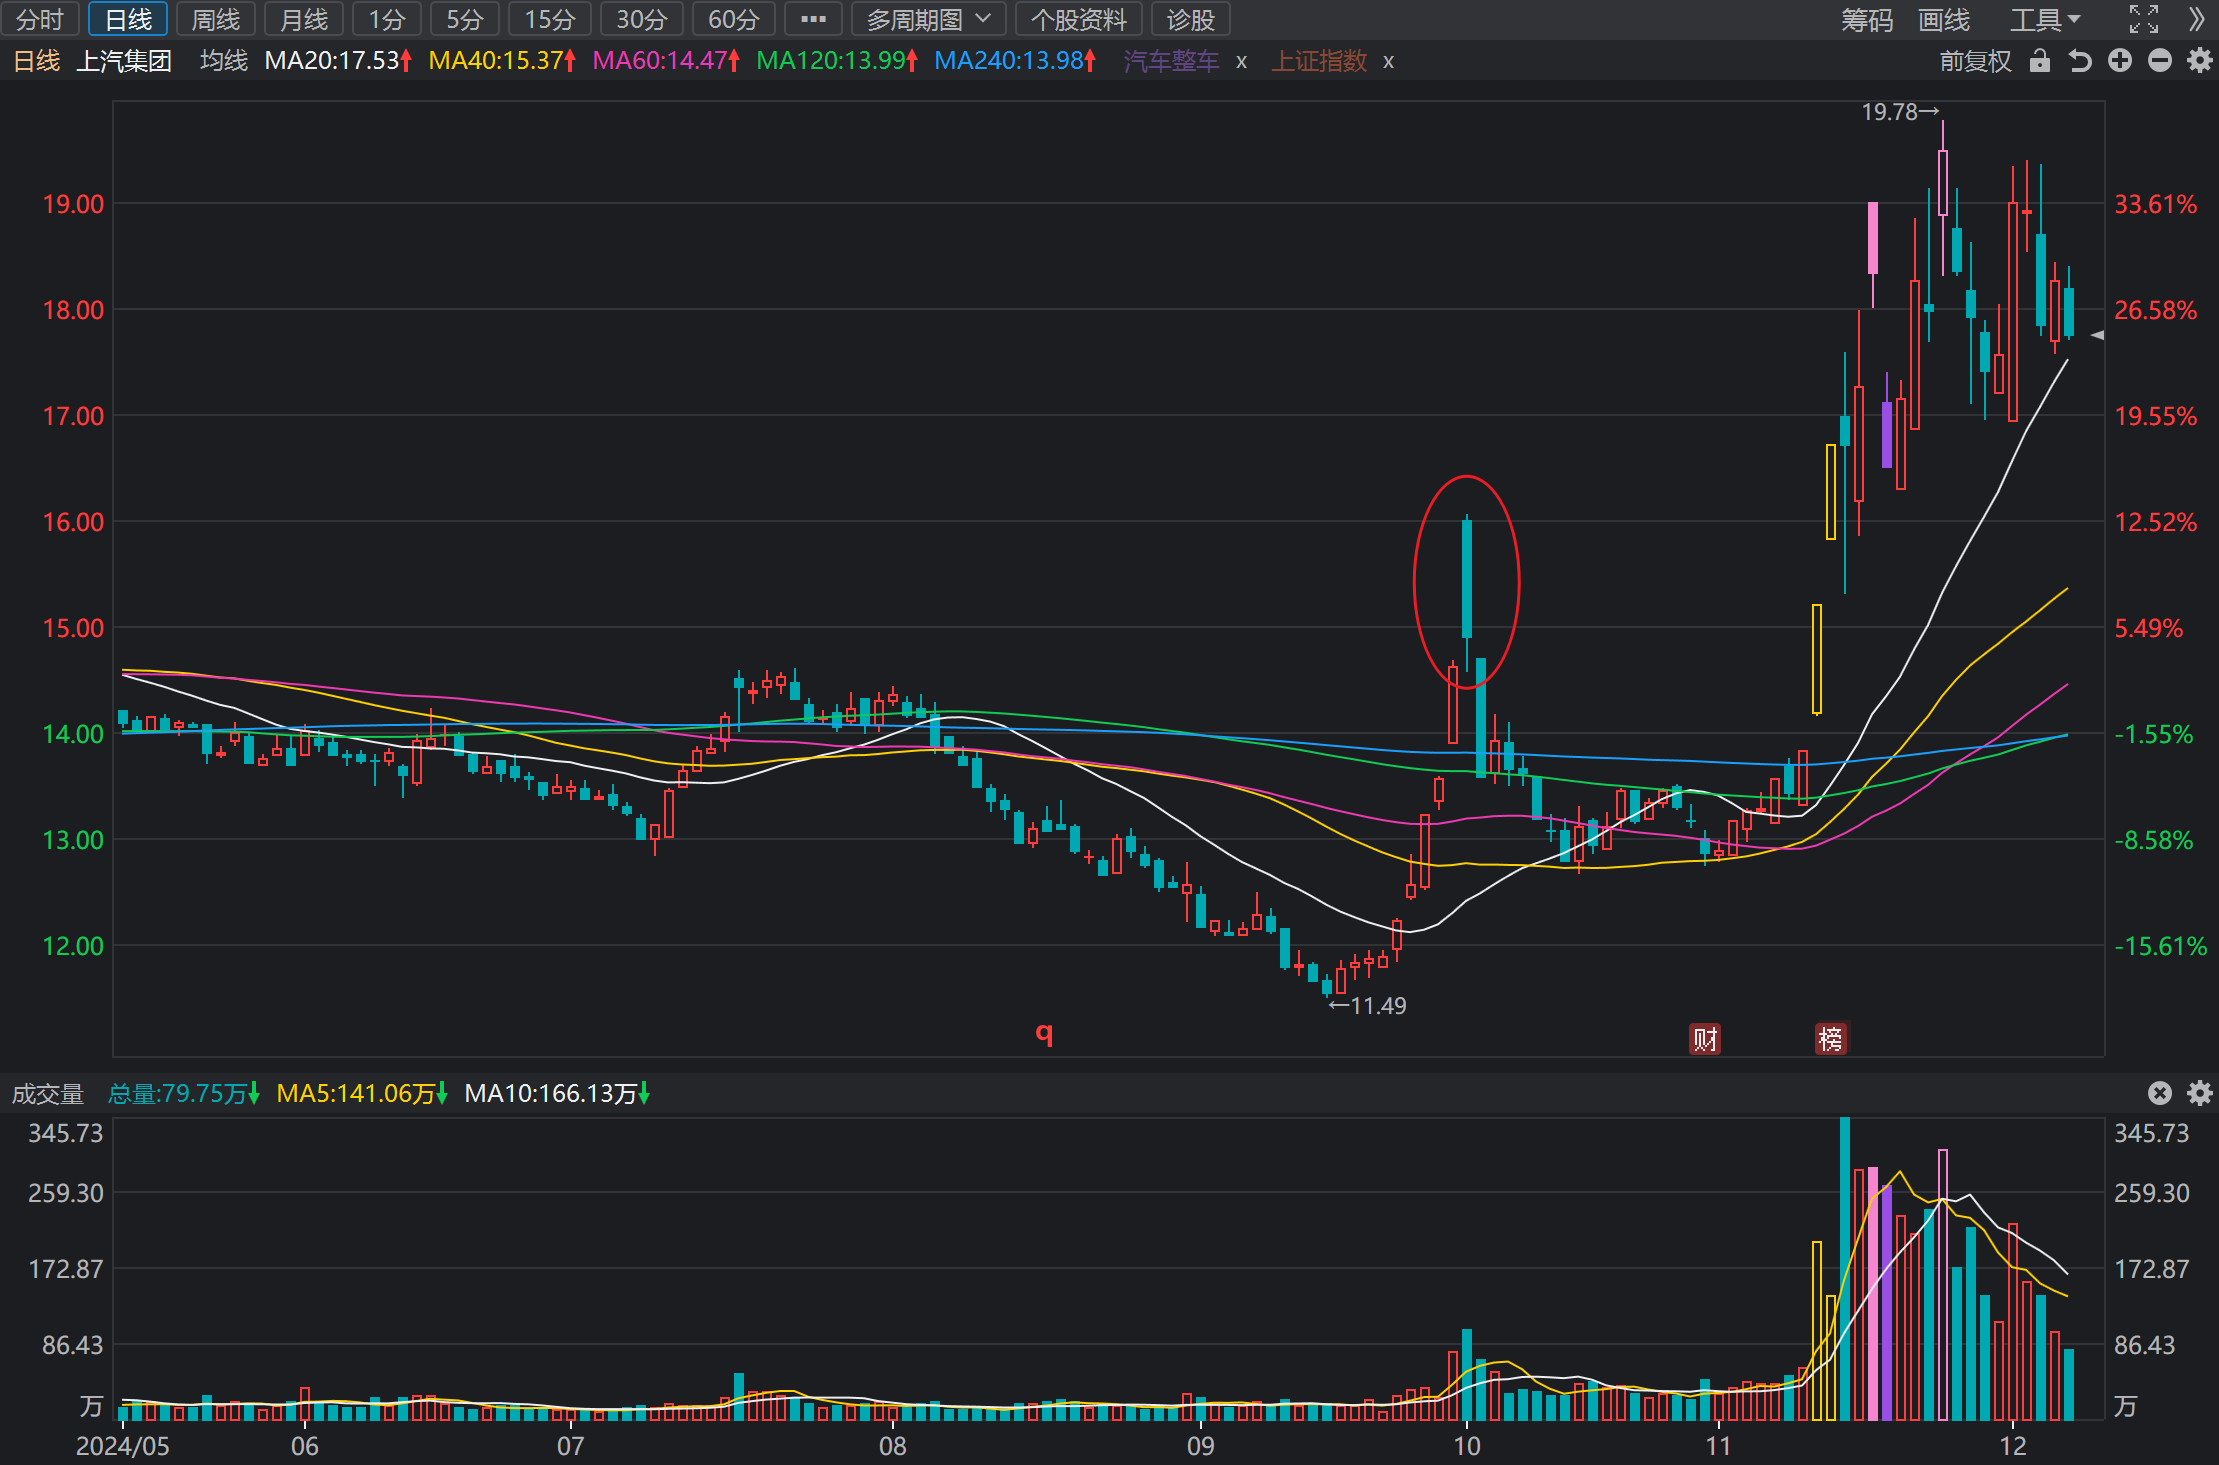Expand the 多周期图 dropdown

(928, 19)
